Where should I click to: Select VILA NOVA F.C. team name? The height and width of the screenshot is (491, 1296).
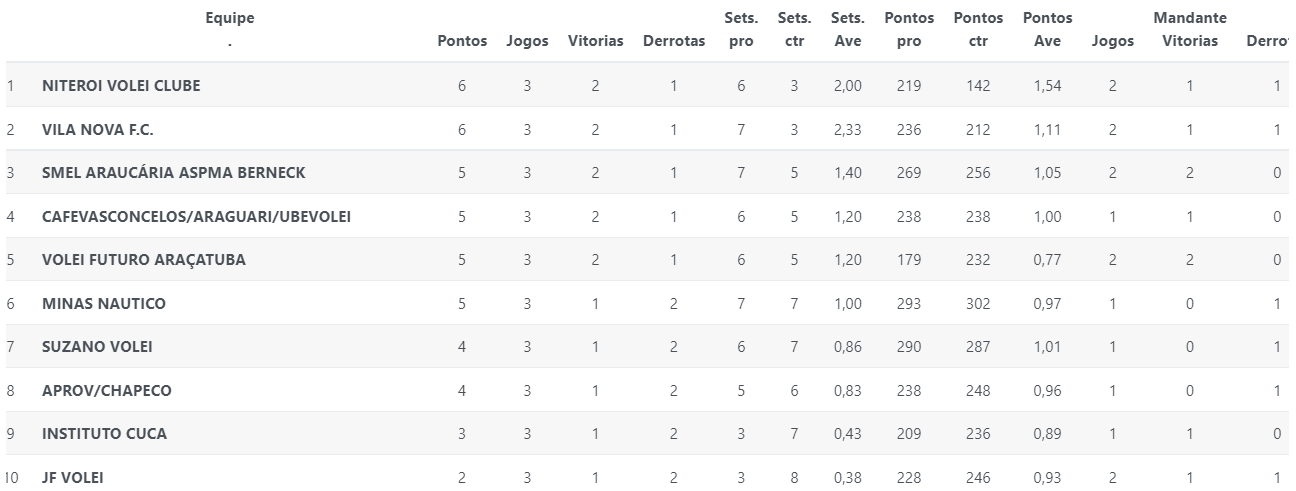click(98, 130)
